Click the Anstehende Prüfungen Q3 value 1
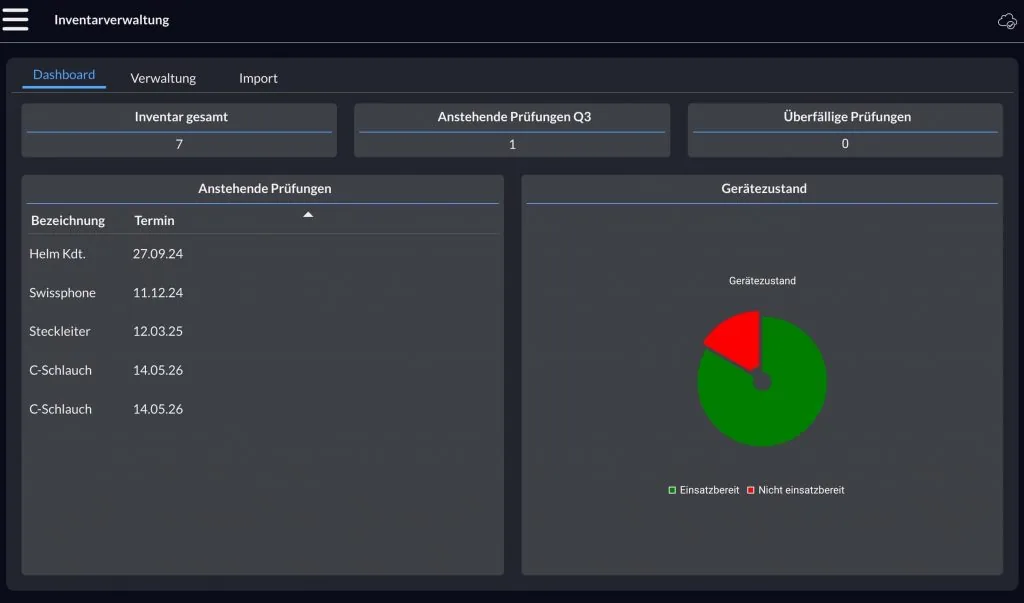Image resolution: width=1024 pixels, height=603 pixels. [513, 144]
